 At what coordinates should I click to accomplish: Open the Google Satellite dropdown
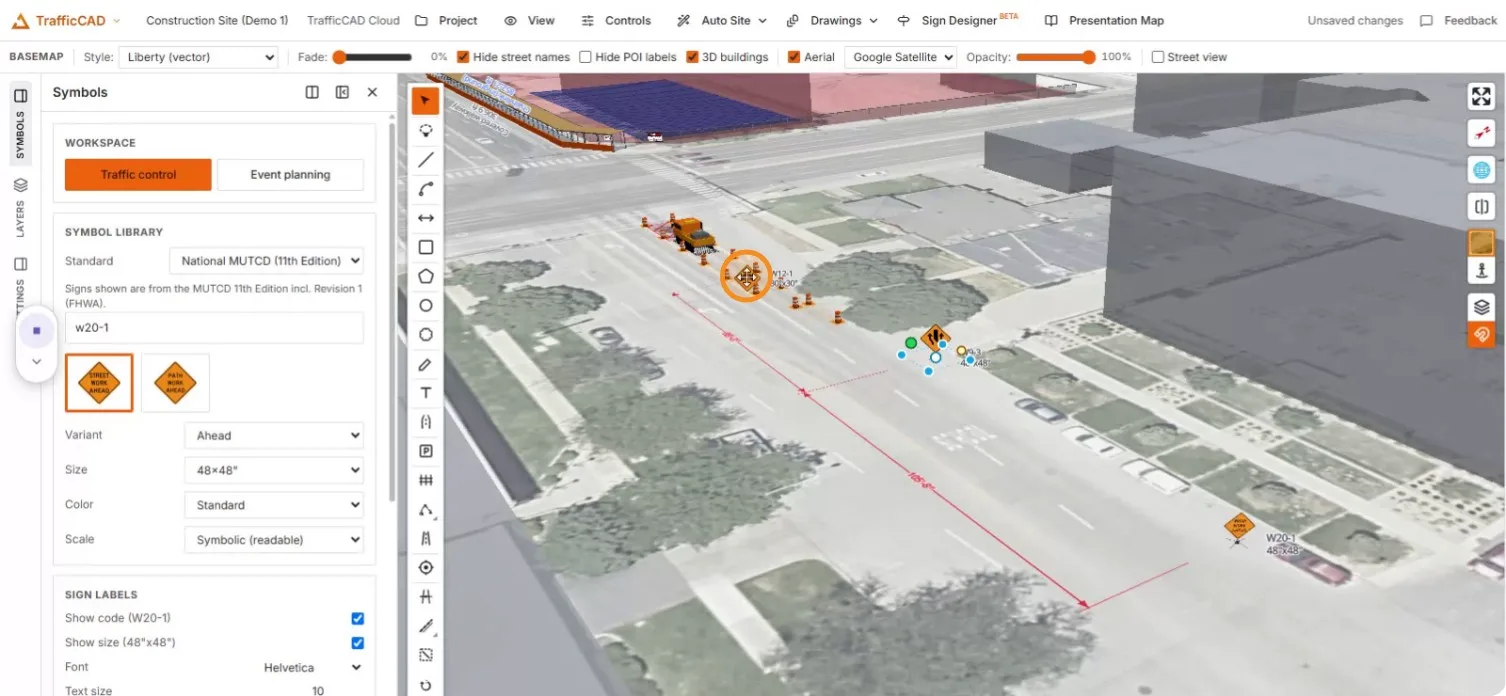tap(900, 57)
